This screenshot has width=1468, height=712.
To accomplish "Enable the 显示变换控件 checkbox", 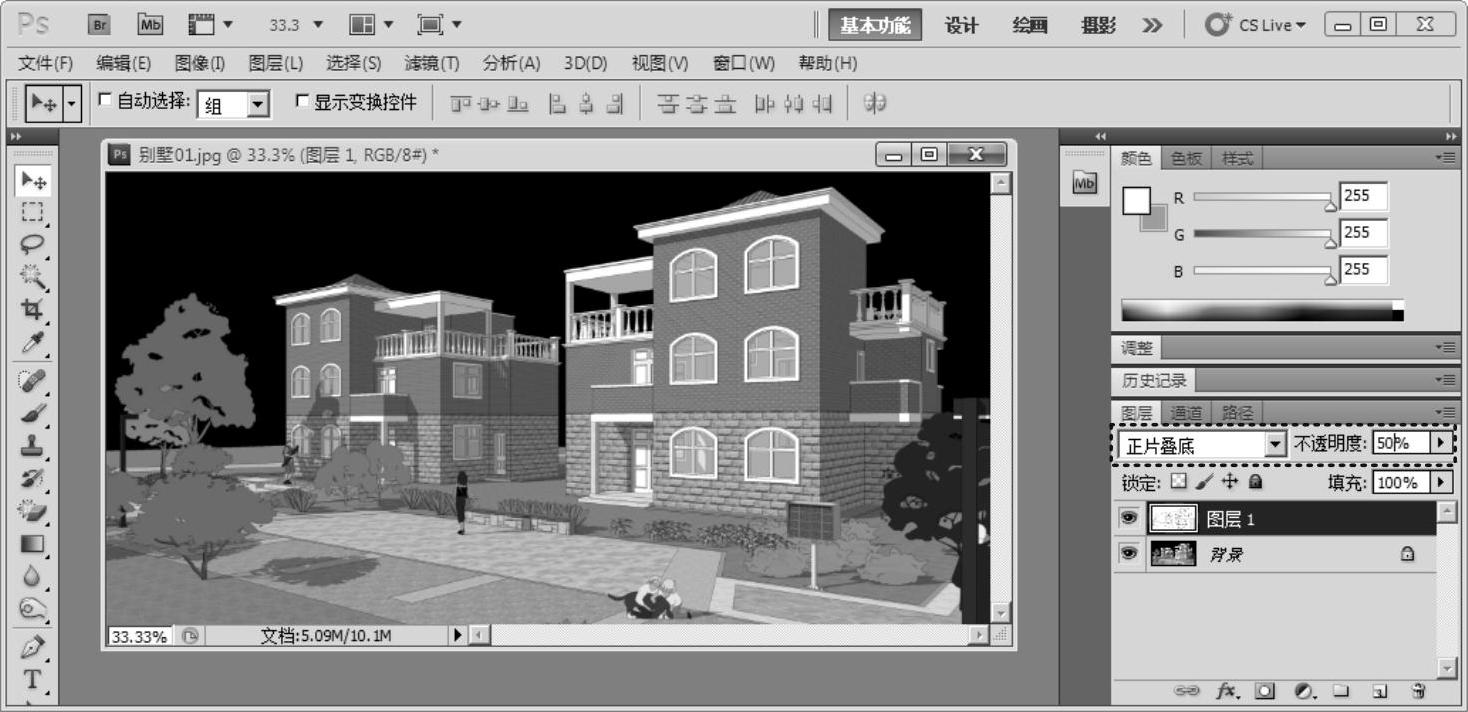I will click(x=303, y=100).
